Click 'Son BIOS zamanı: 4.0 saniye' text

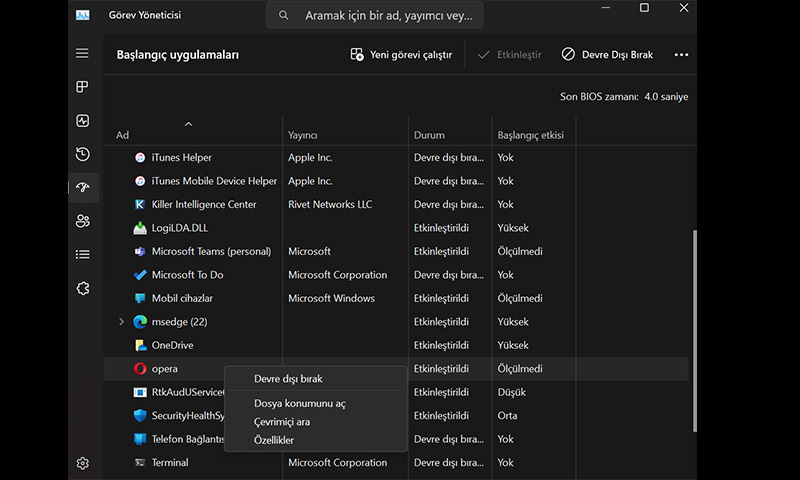[624, 96]
